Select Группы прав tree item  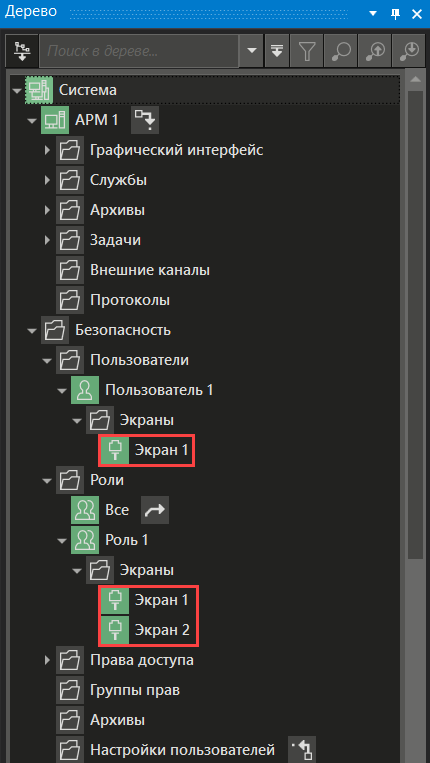pos(135,690)
